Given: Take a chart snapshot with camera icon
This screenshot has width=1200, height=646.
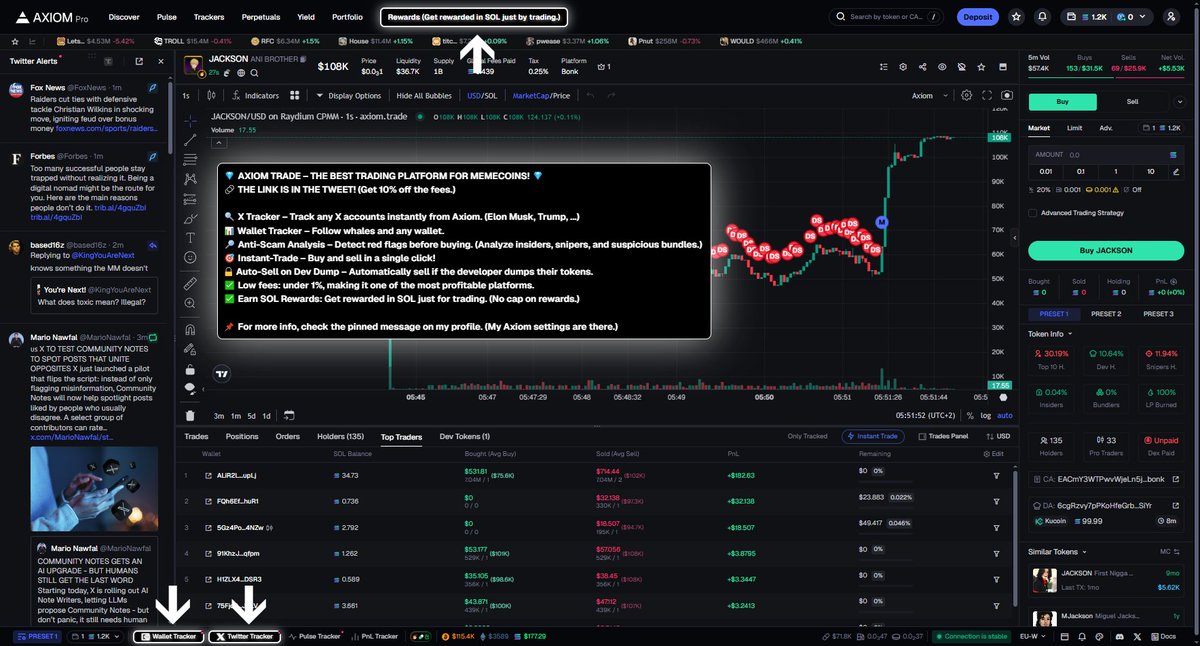Looking at the screenshot, I should click(x=1006, y=95).
